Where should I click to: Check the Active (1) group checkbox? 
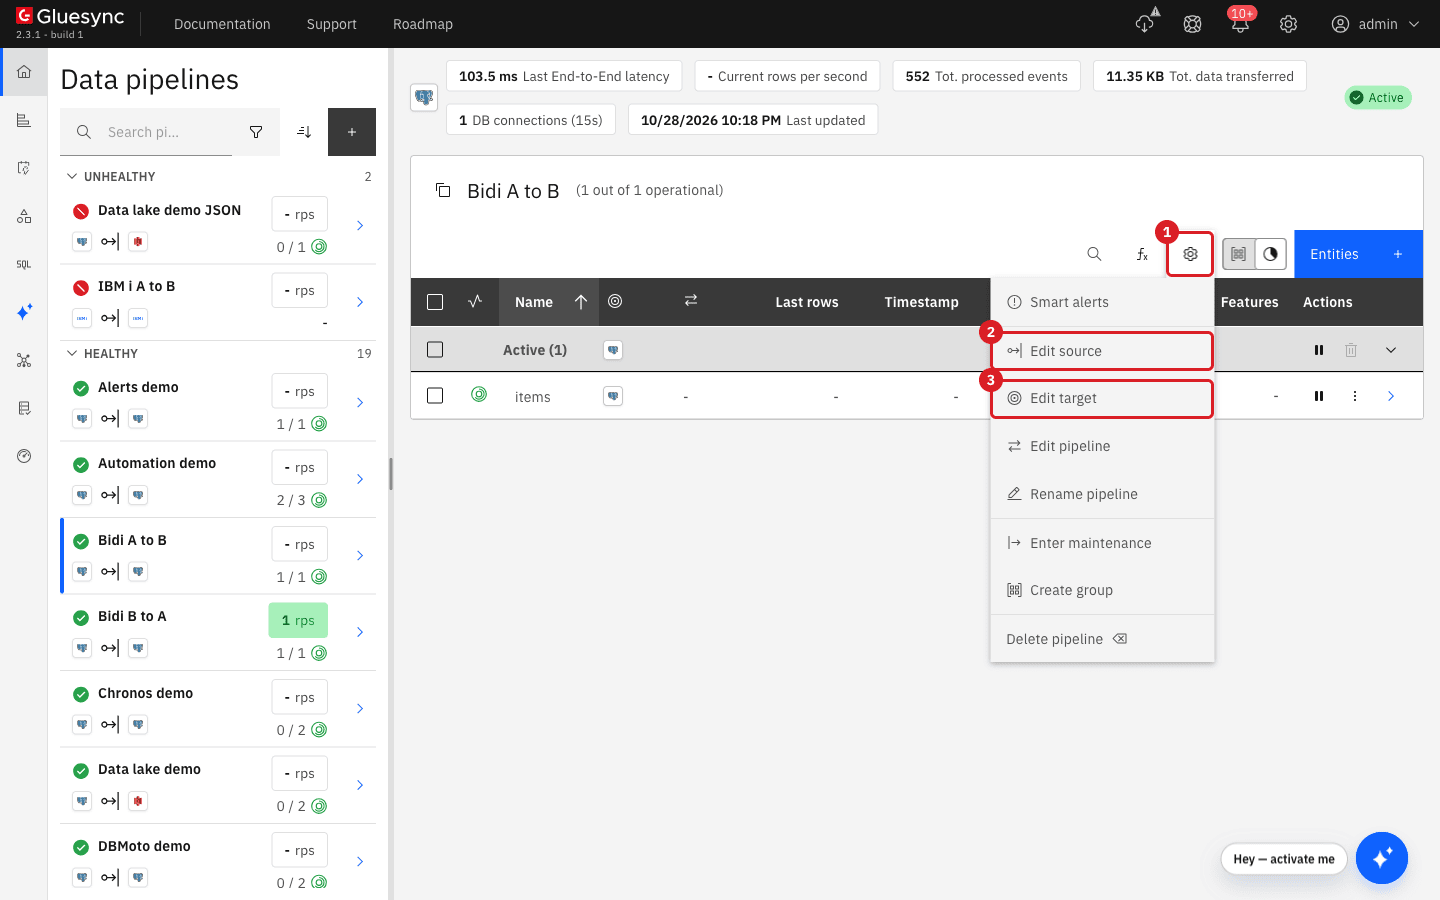(x=435, y=350)
